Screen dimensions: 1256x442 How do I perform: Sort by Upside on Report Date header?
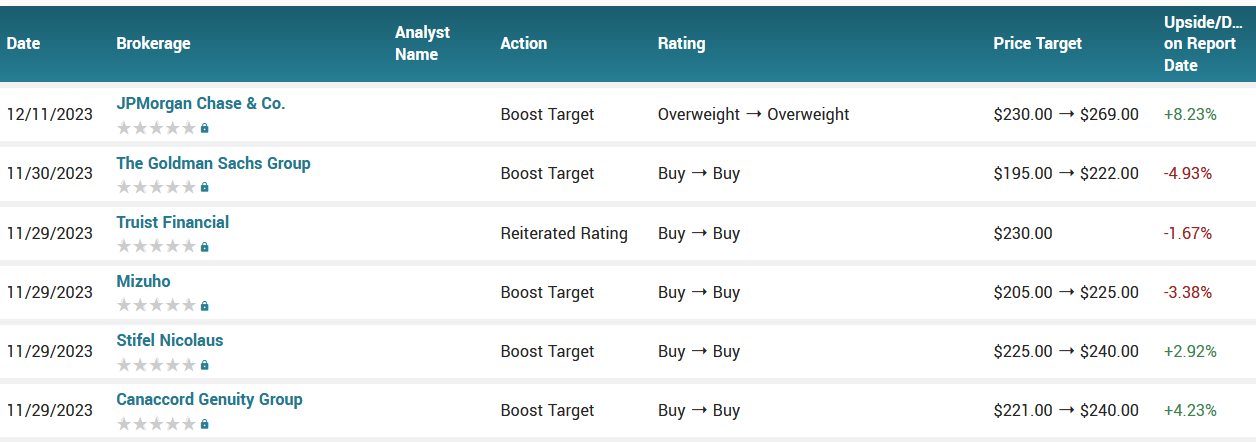tap(1202, 44)
